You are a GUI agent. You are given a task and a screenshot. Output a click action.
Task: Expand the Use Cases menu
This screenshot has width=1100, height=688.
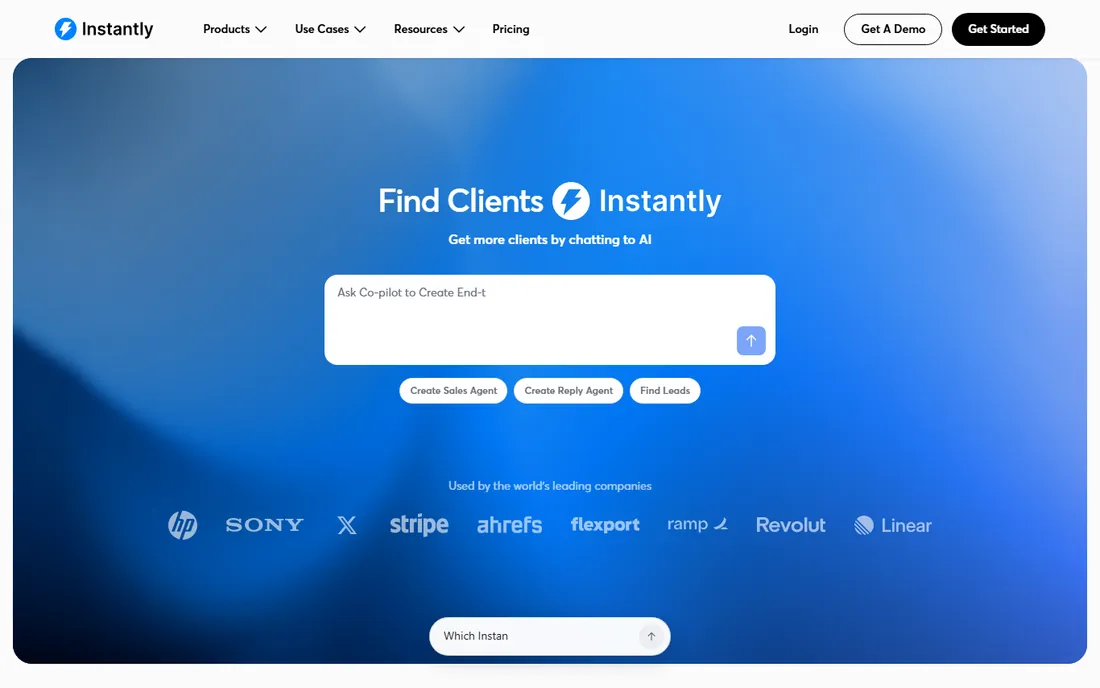pos(330,29)
